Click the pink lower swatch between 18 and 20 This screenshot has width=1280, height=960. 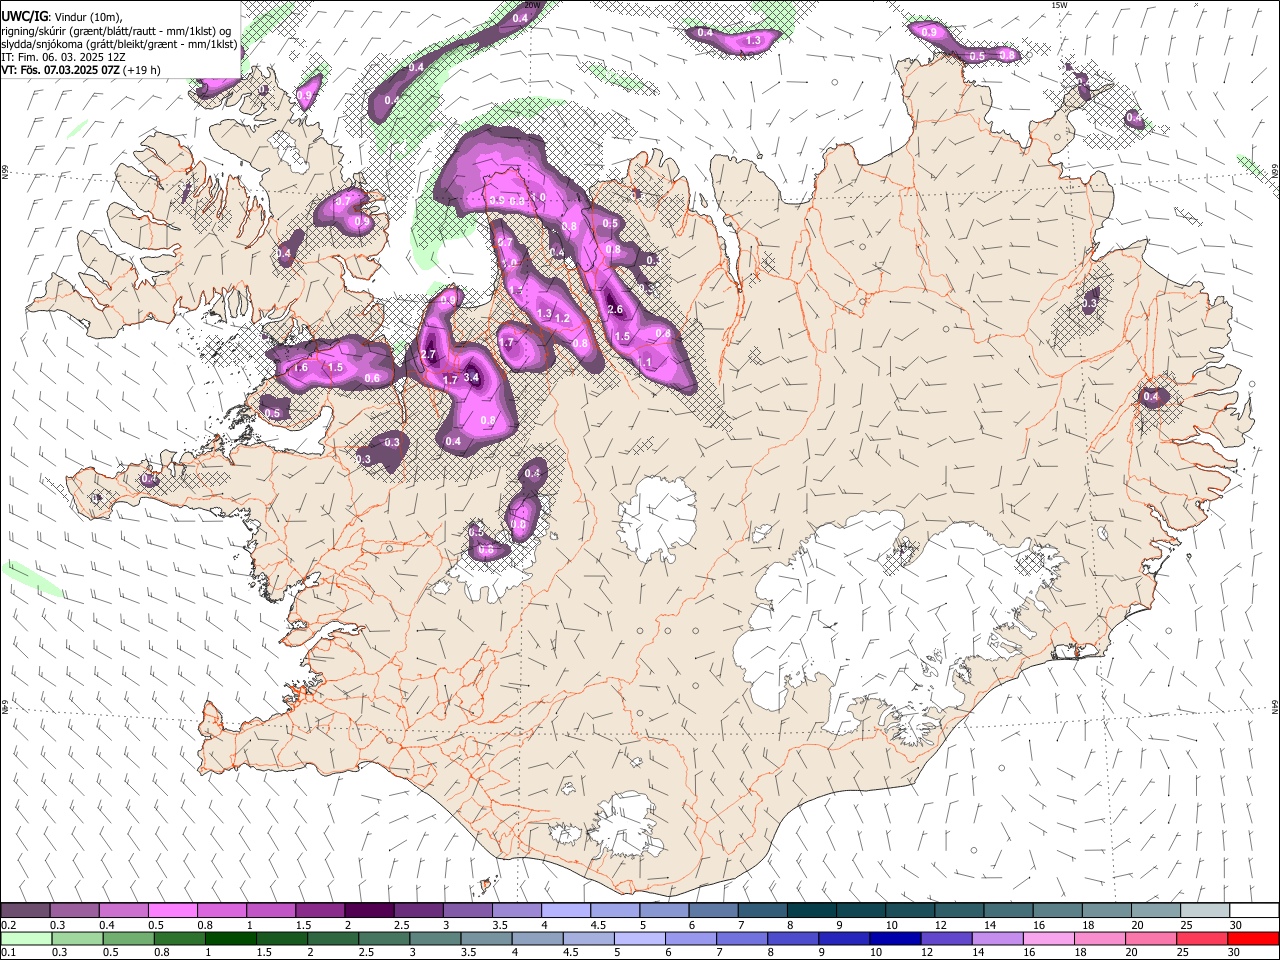[1100, 938]
